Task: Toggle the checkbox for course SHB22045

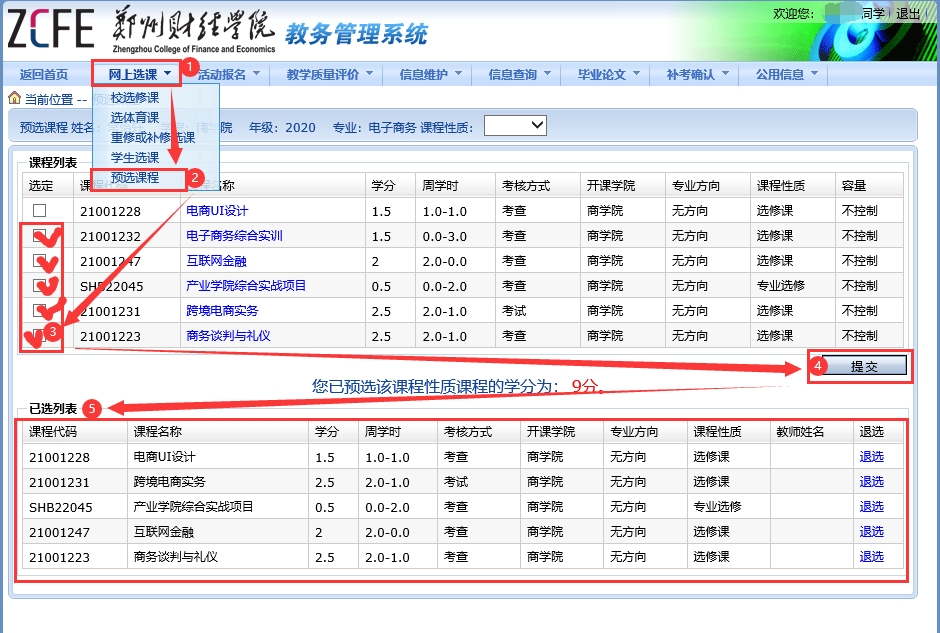Action: [x=40, y=286]
